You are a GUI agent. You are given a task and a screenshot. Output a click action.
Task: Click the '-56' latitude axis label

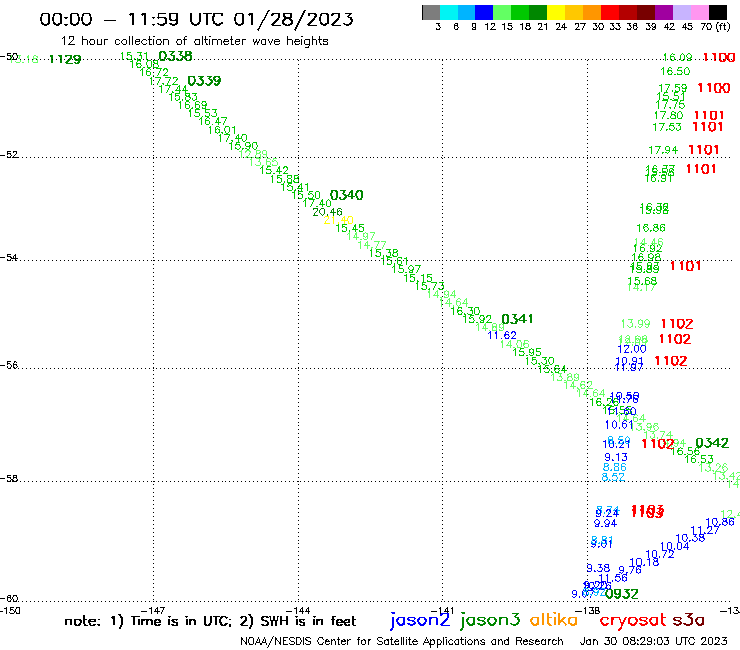[9, 365]
